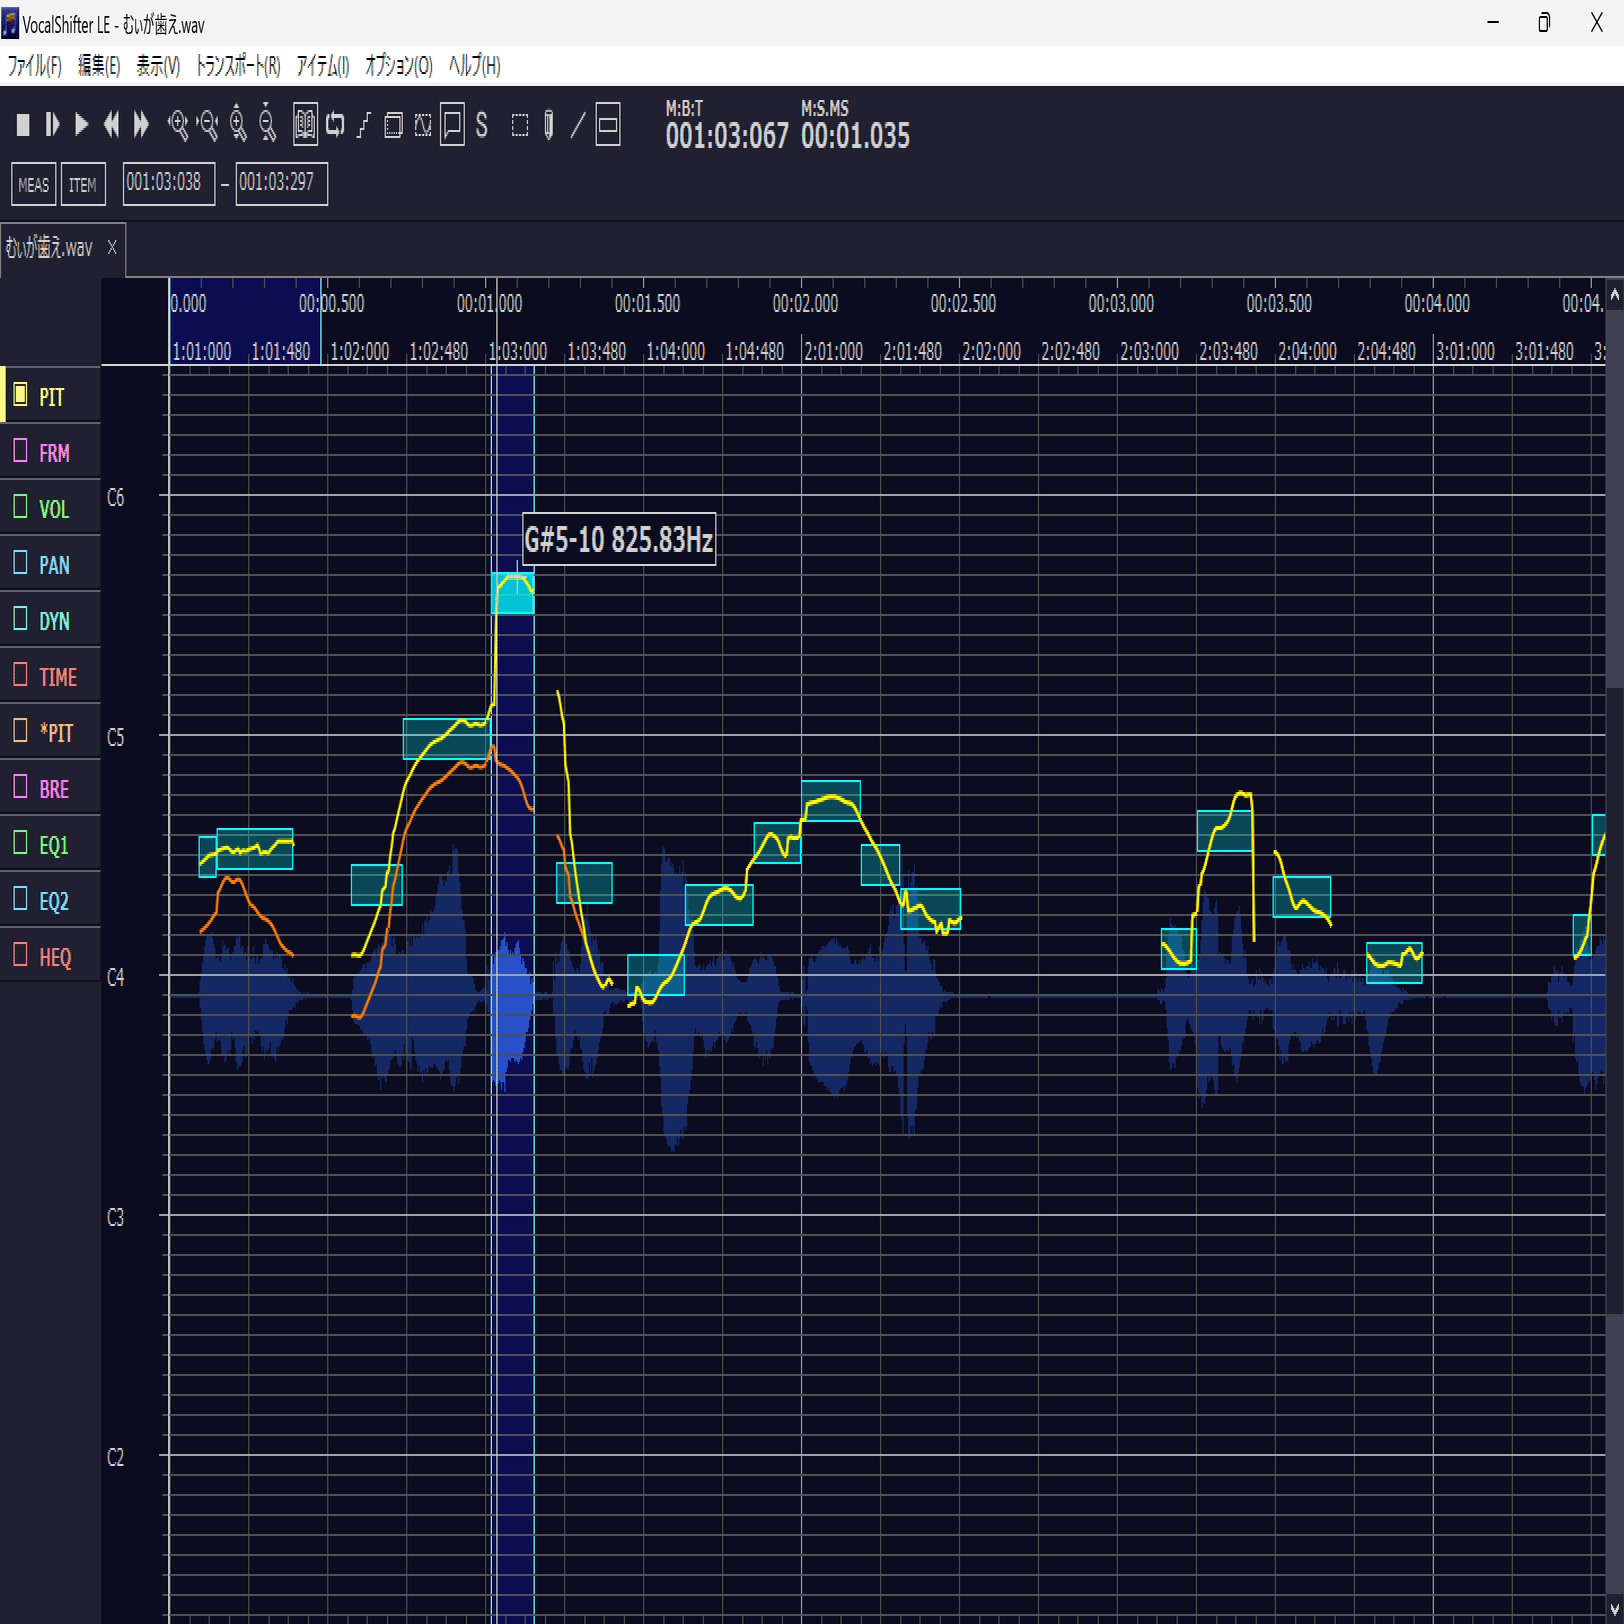Screen dimensions: 1624x1624
Task: Click the C6 pitch label
Action: coord(116,497)
